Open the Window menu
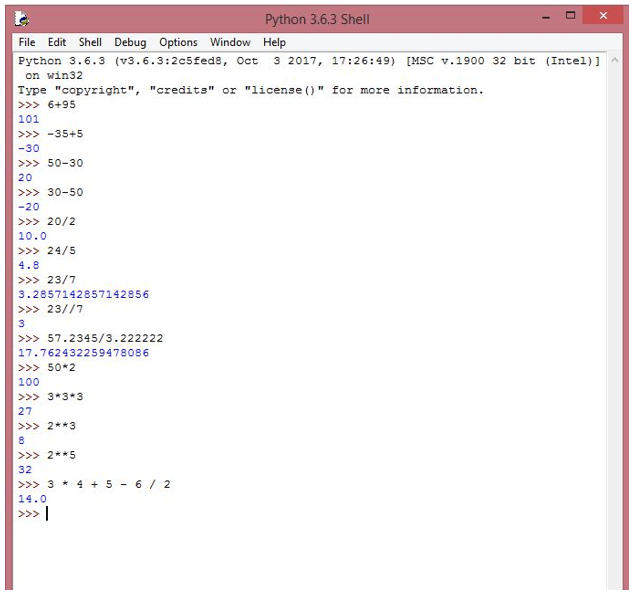634x595 pixels. [230, 42]
